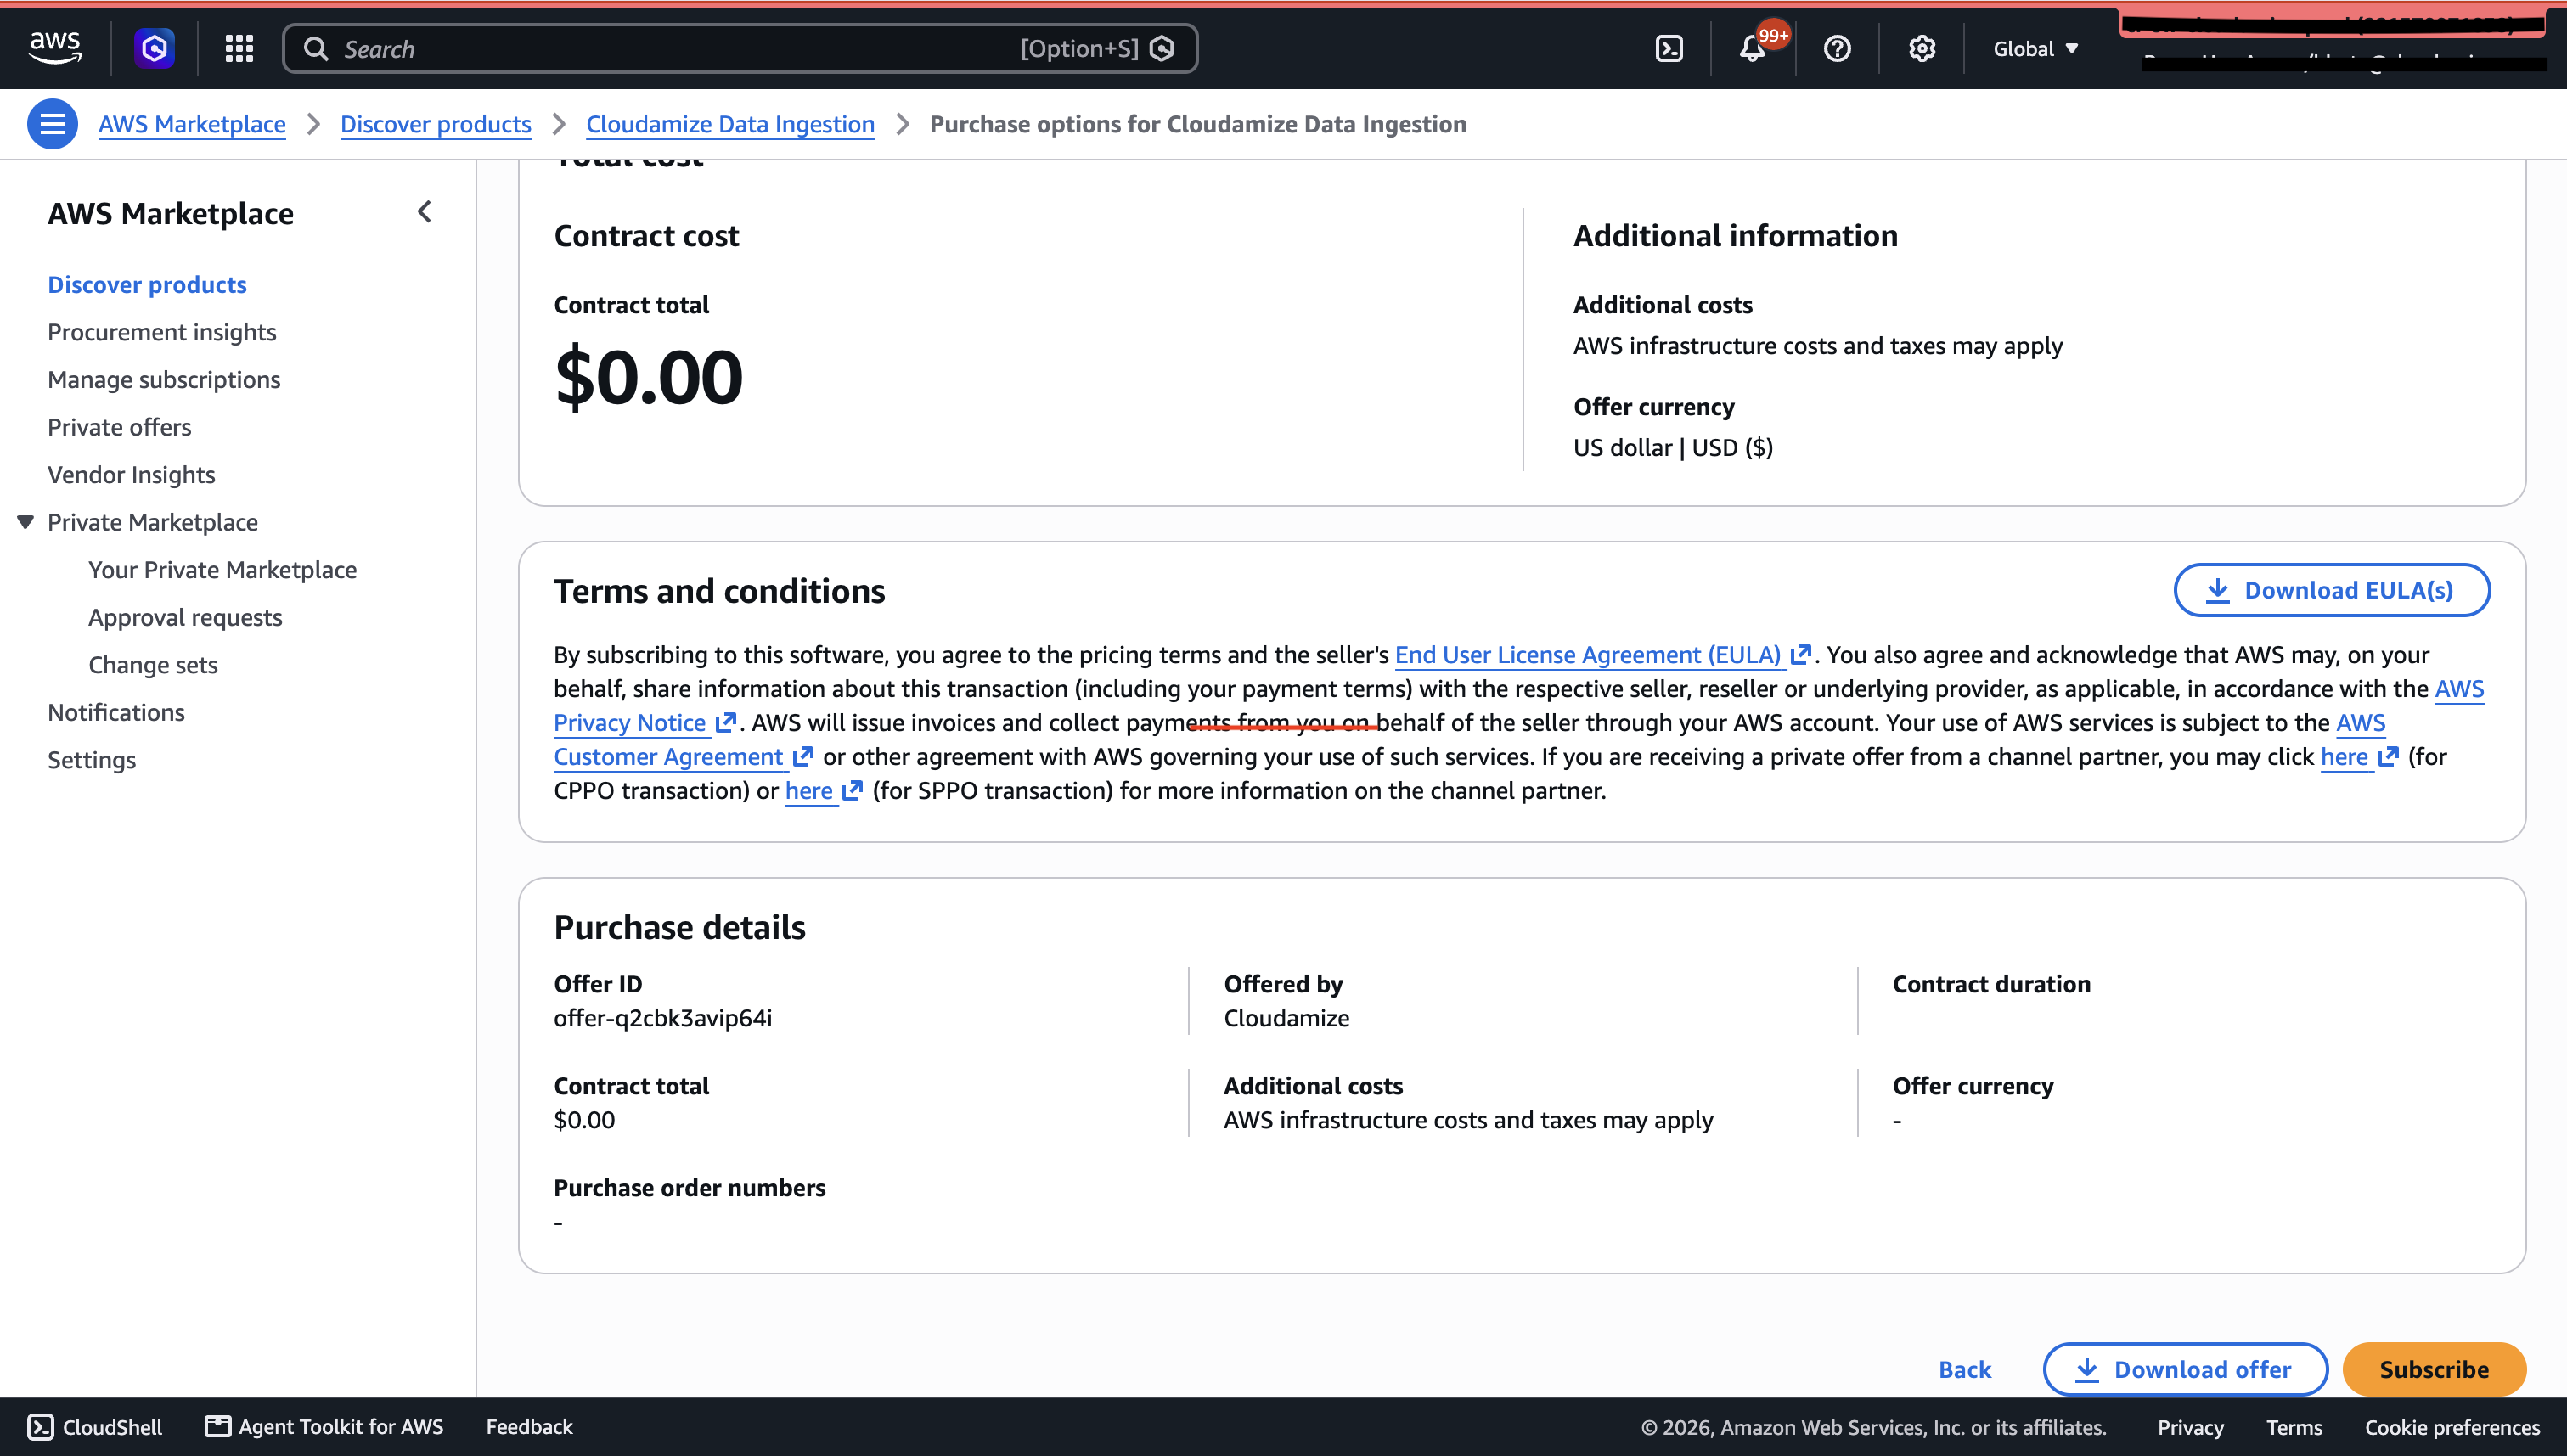Open the Amazon Q purple hexagon icon
Screen dimensions: 2567x1456
154,48
